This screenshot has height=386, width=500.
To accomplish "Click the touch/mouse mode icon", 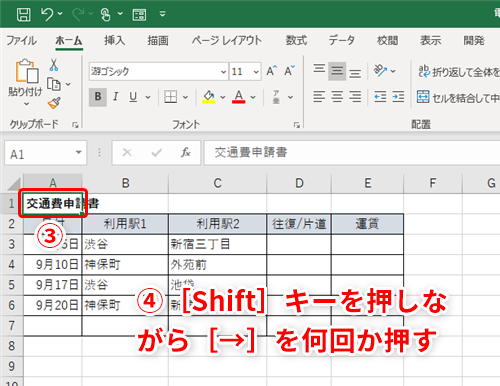I will point(105,14).
